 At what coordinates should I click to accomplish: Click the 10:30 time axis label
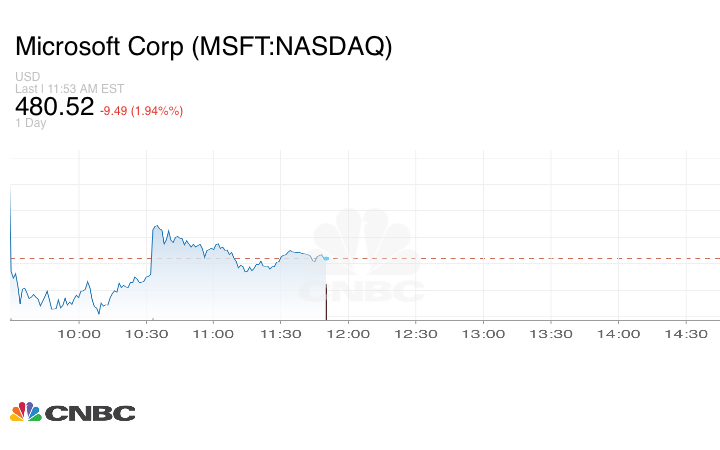tap(148, 334)
